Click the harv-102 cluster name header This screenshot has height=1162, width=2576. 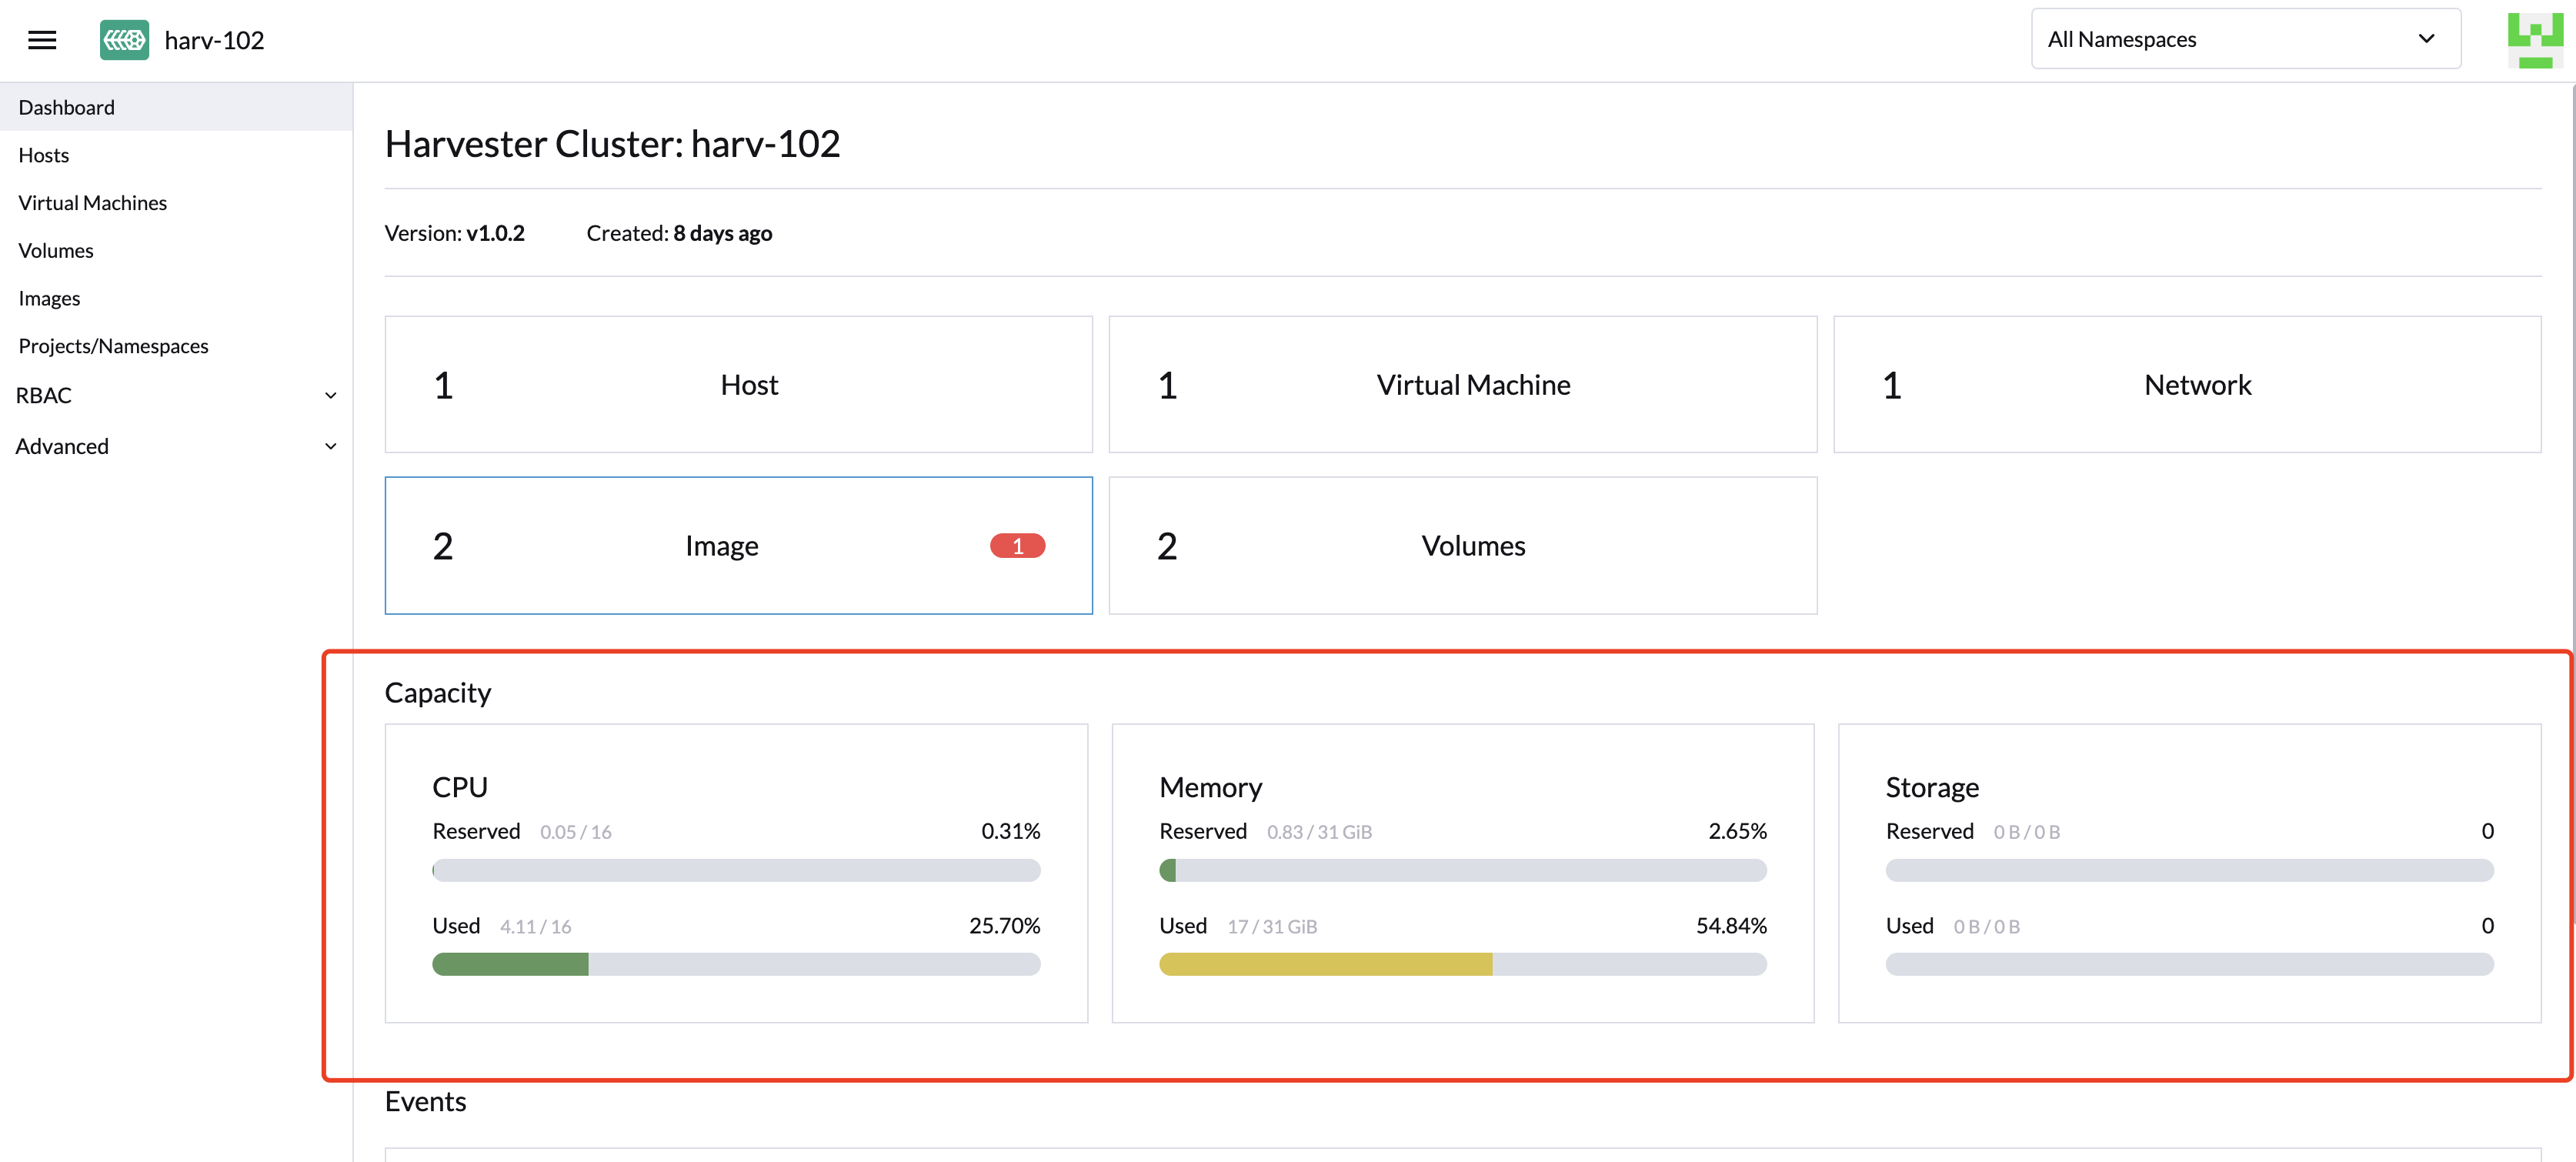[214, 40]
